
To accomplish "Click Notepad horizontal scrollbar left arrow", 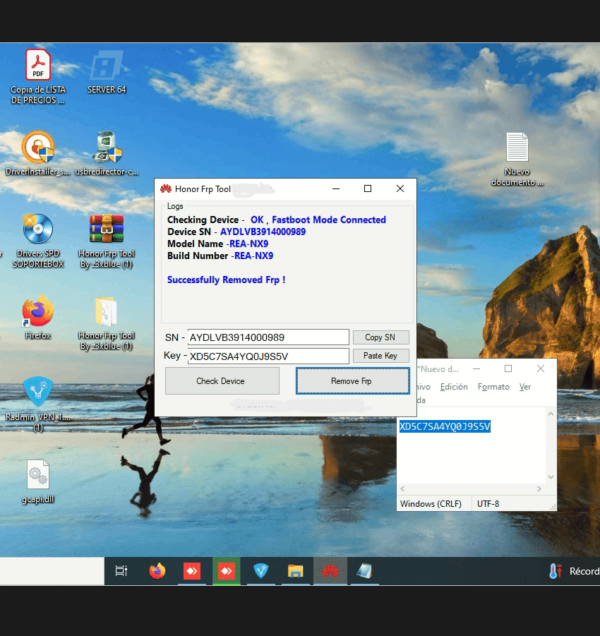I will (402, 489).
